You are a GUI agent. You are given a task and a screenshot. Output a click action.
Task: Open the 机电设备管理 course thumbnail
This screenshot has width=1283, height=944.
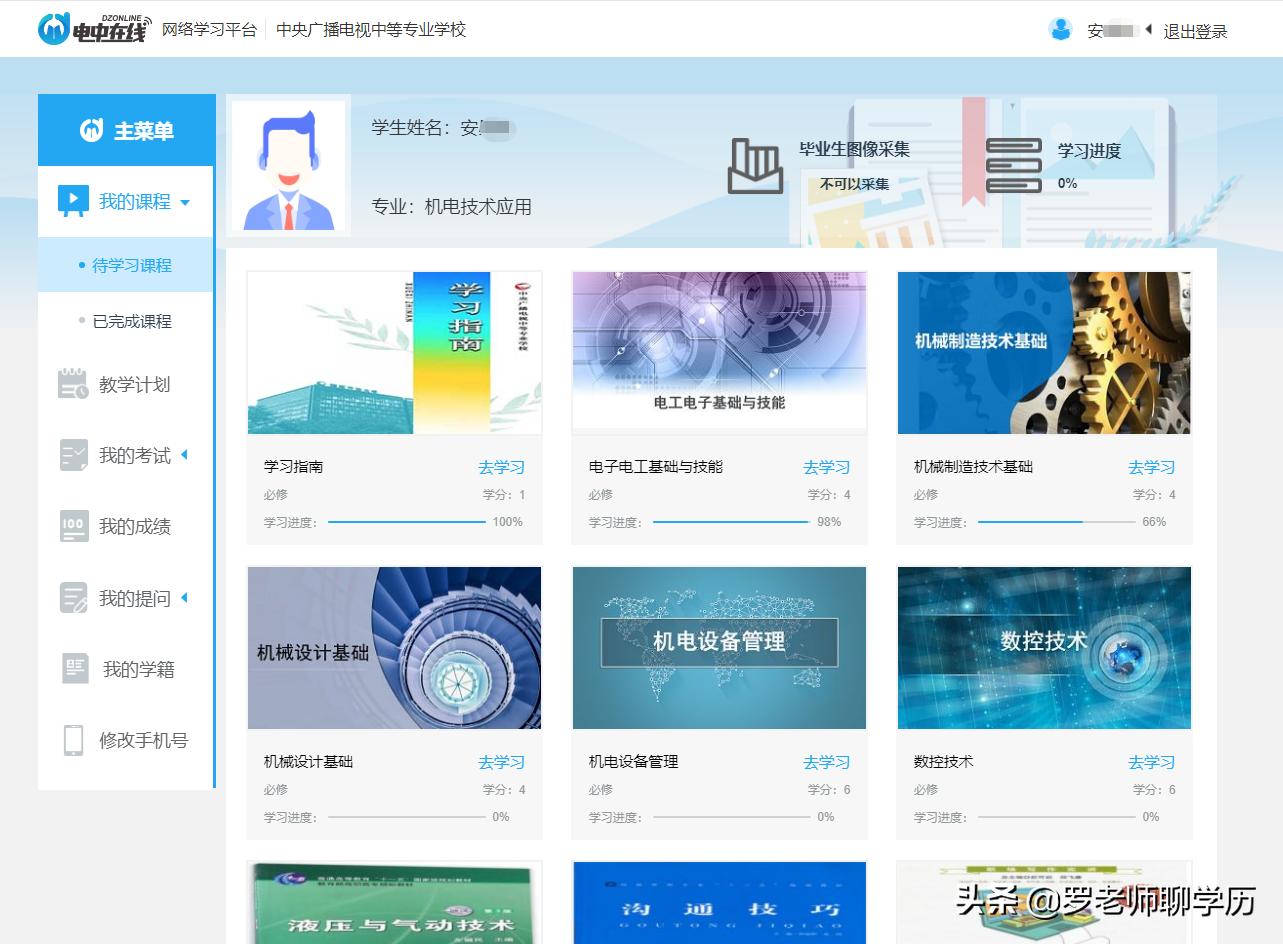click(719, 647)
